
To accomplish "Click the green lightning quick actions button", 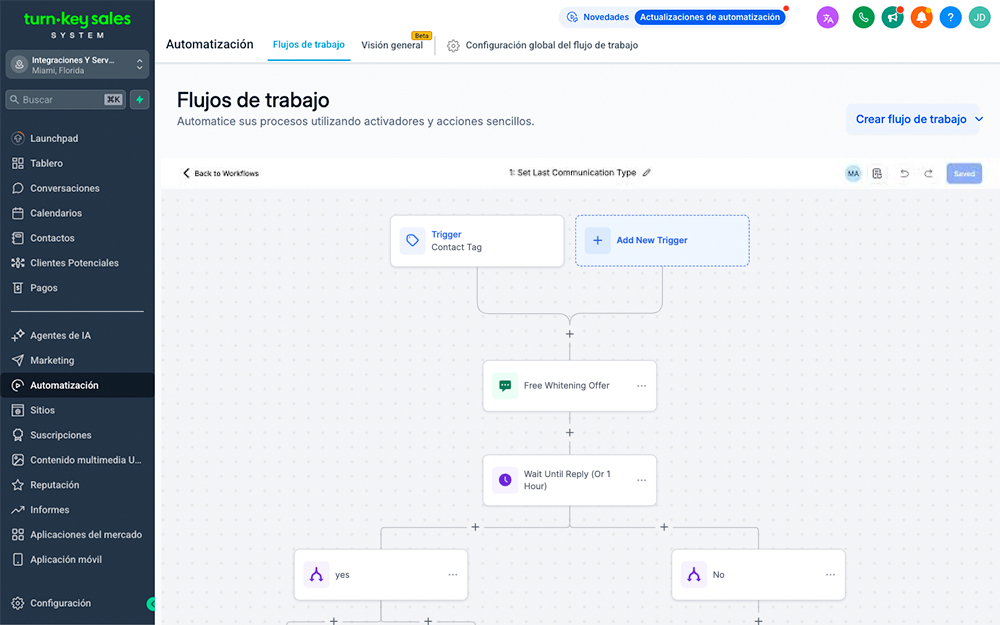I will point(140,99).
